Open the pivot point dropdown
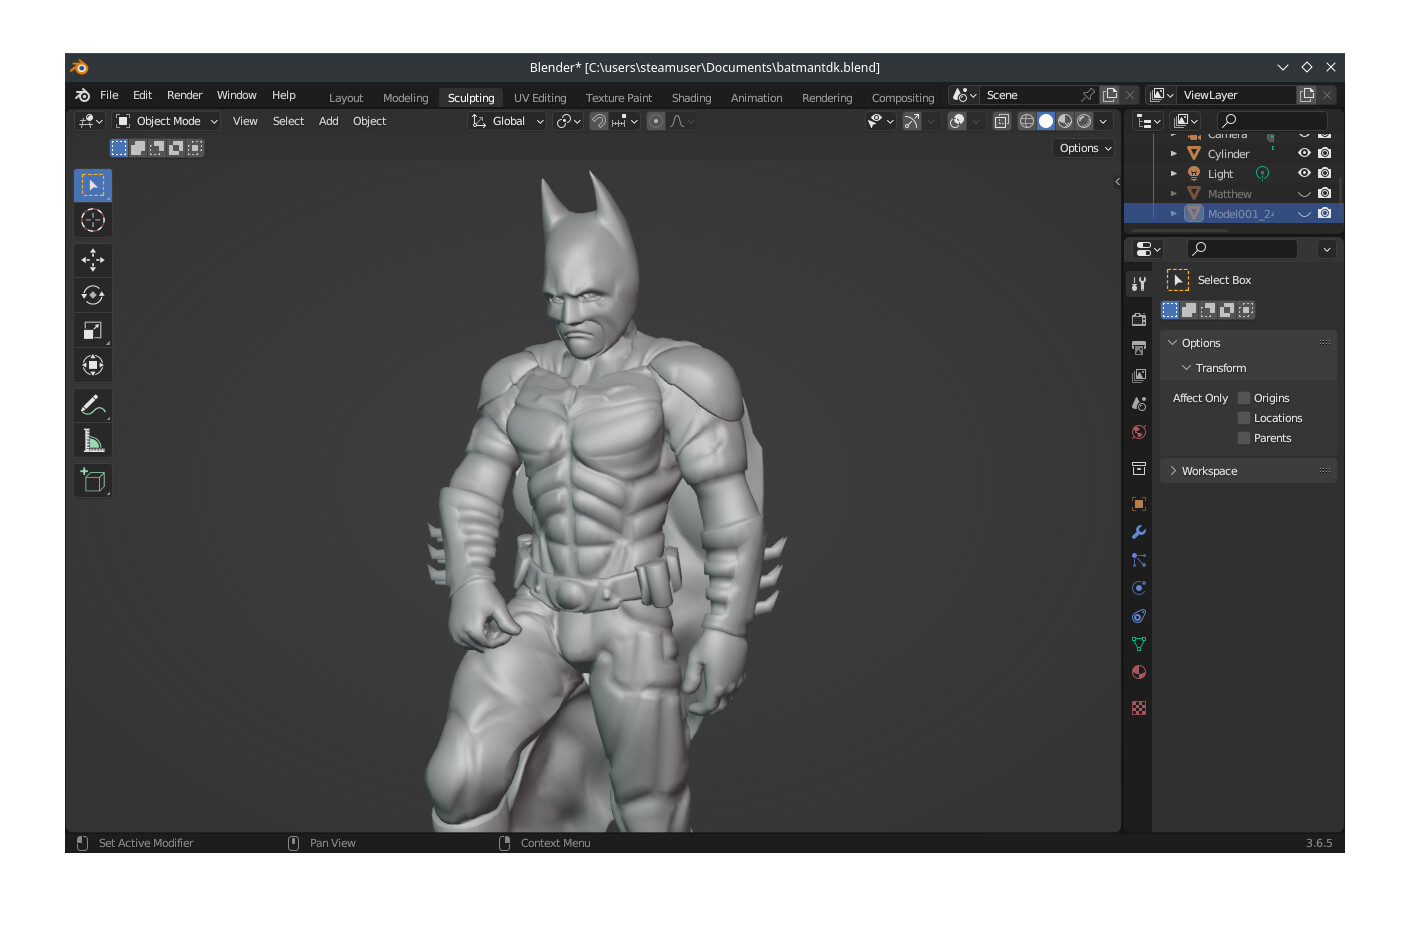 pos(569,121)
